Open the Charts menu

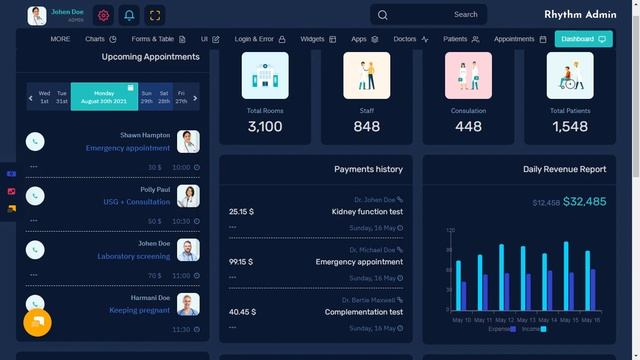pyautogui.click(x=101, y=39)
